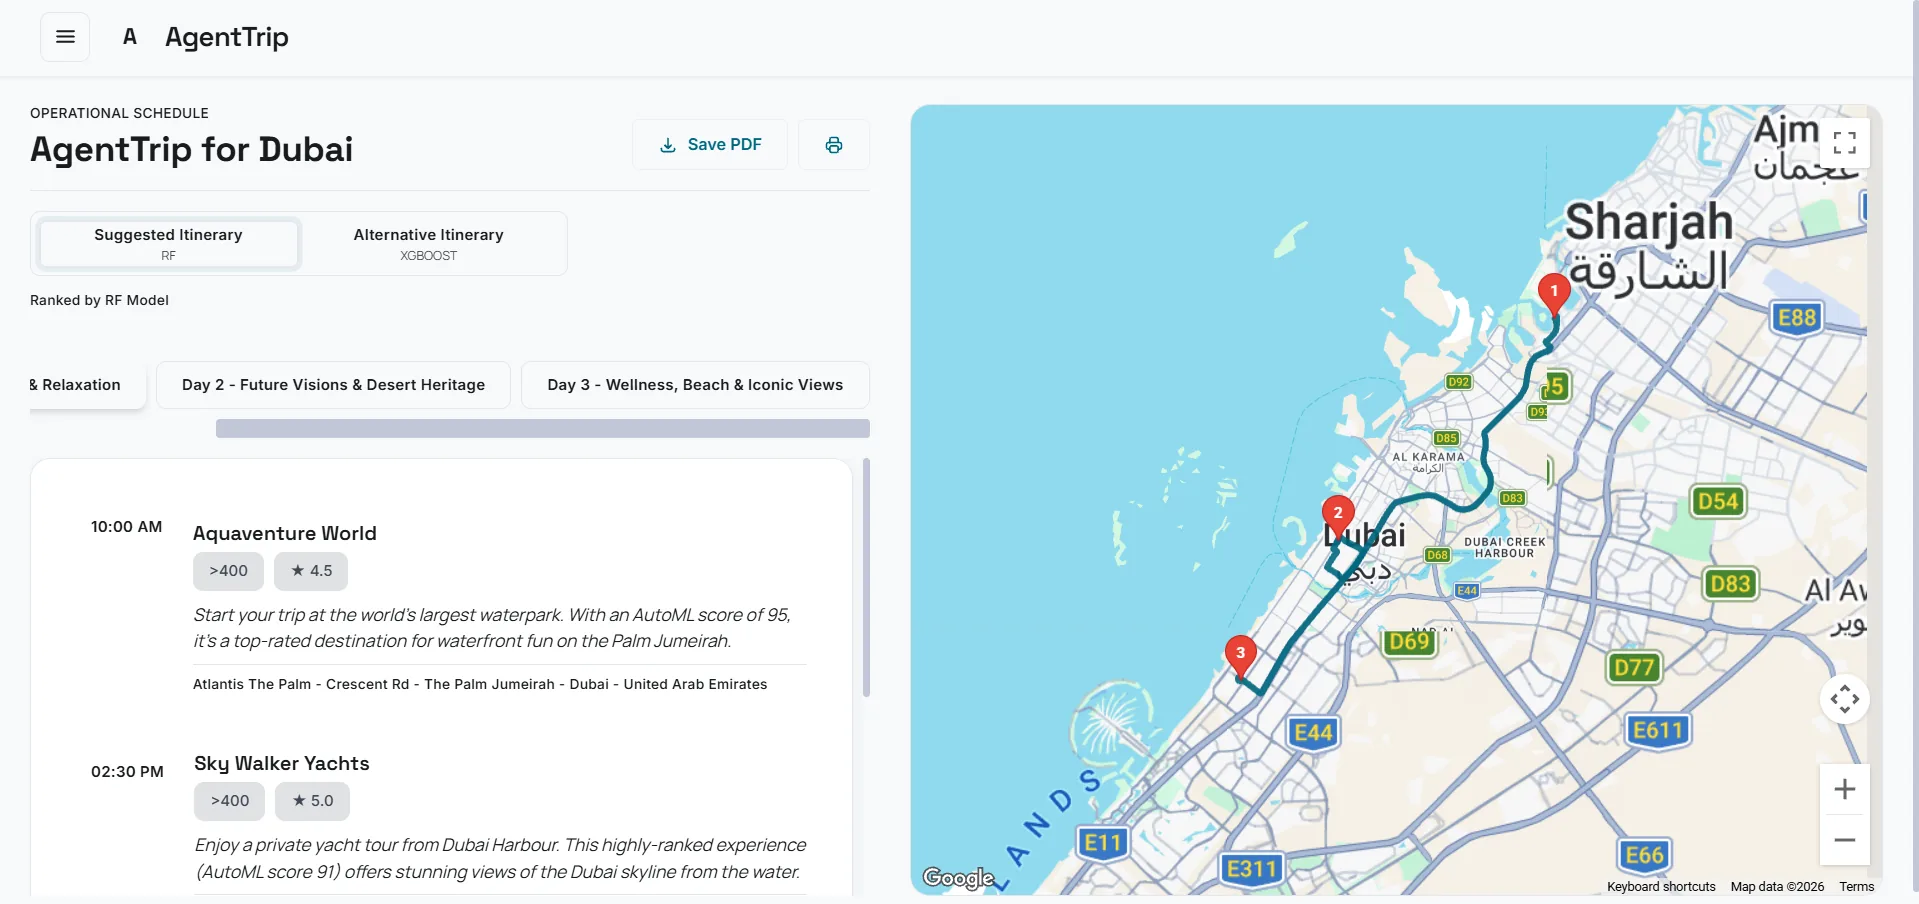
Task: Open map camera pan controls
Action: click(1845, 699)
